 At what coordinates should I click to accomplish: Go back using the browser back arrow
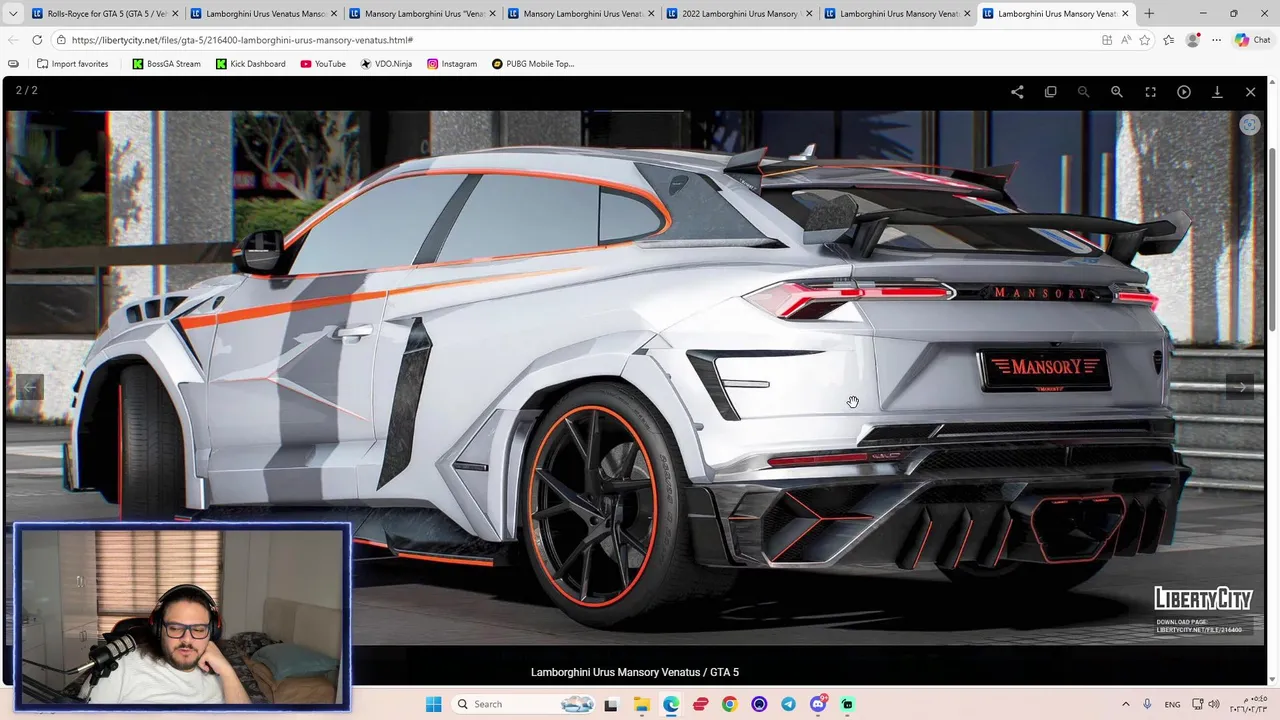[13, 40]
